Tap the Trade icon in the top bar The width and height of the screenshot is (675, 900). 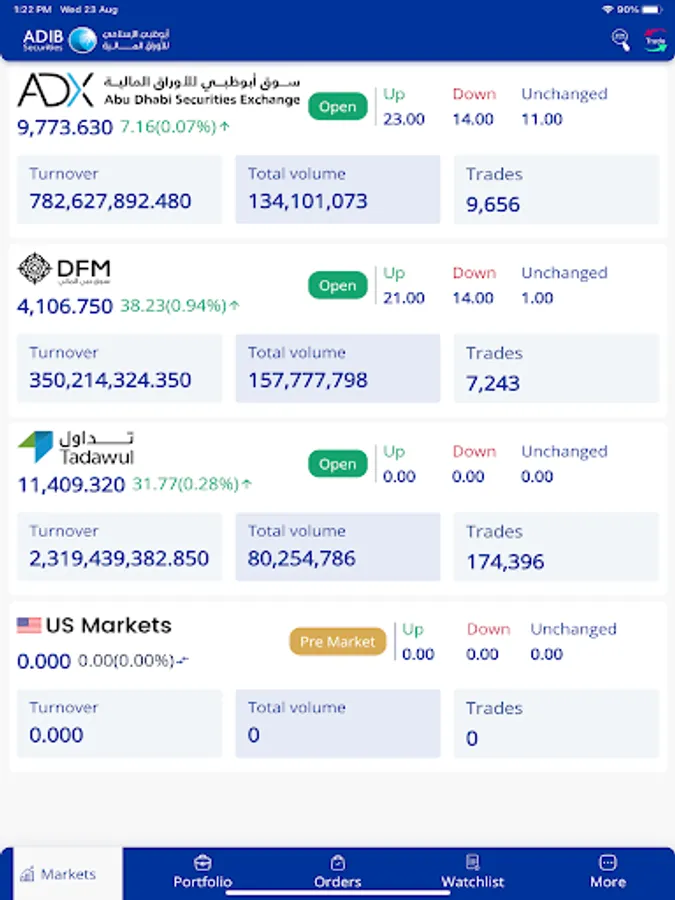click(657, 40)
